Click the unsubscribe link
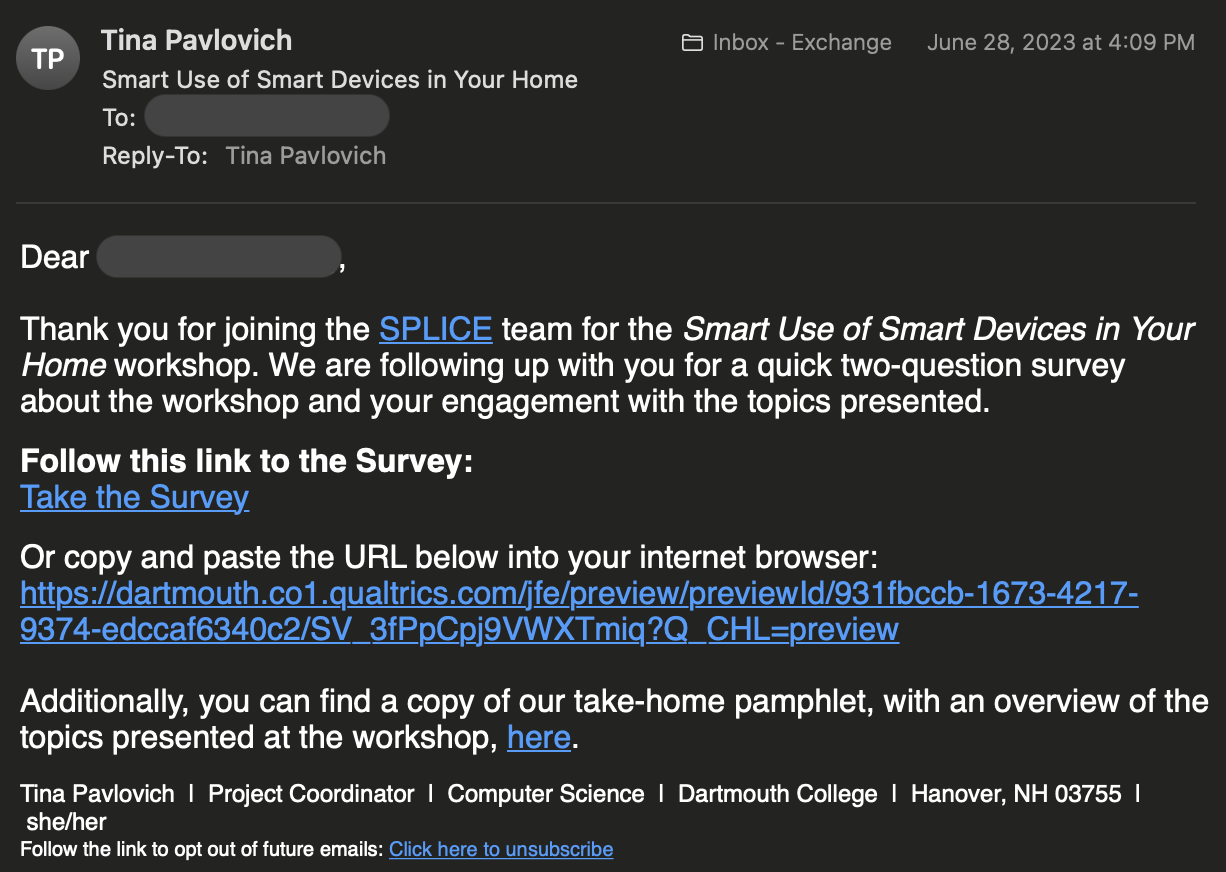 (501, 849)
